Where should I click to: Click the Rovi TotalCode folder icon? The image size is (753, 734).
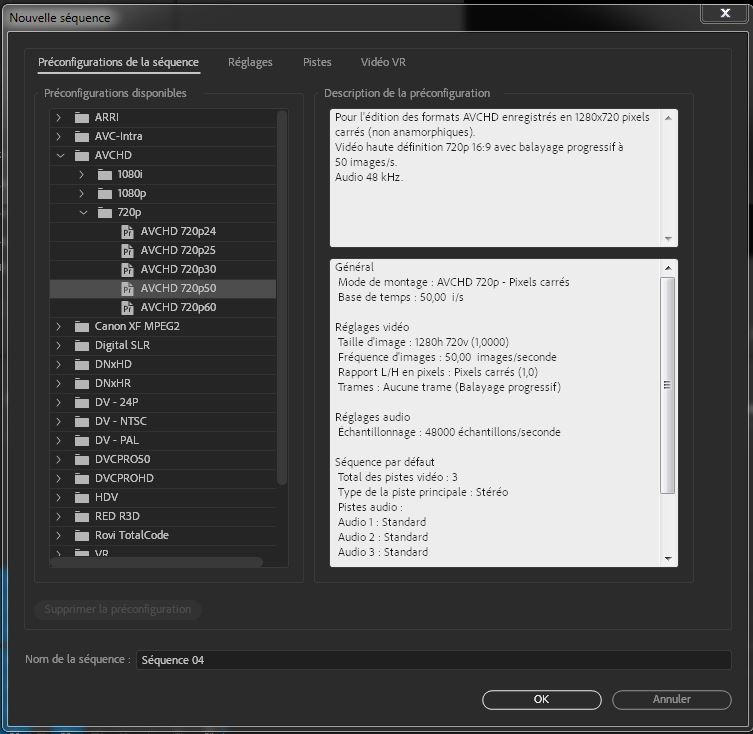pos(82,536)
